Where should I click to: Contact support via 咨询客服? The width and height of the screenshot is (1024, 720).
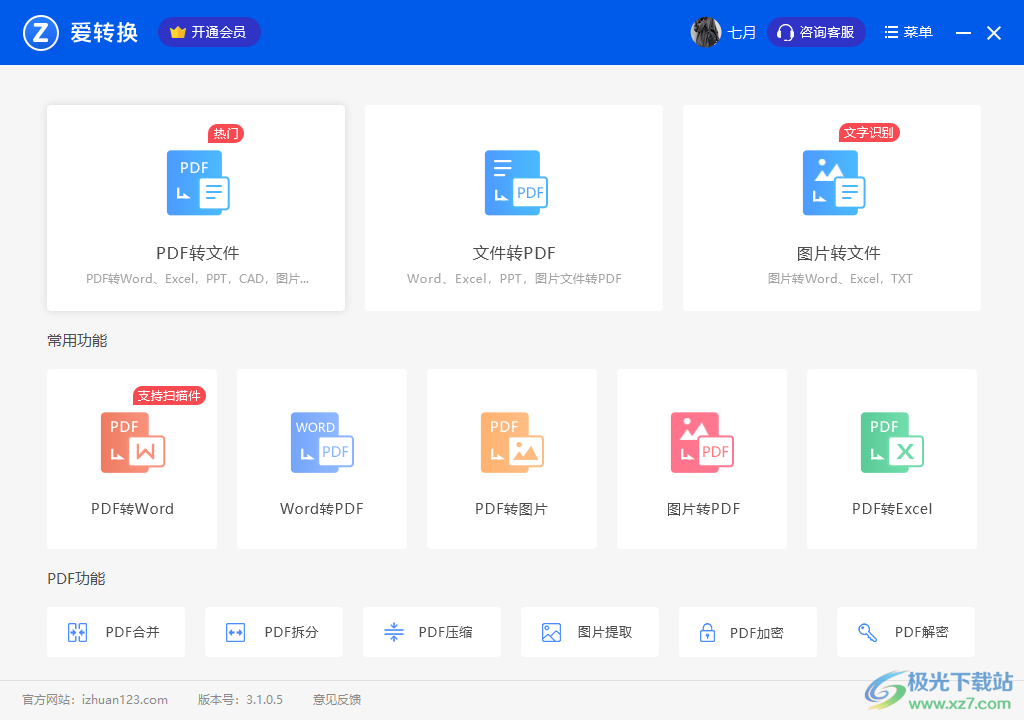coord(816,32)
